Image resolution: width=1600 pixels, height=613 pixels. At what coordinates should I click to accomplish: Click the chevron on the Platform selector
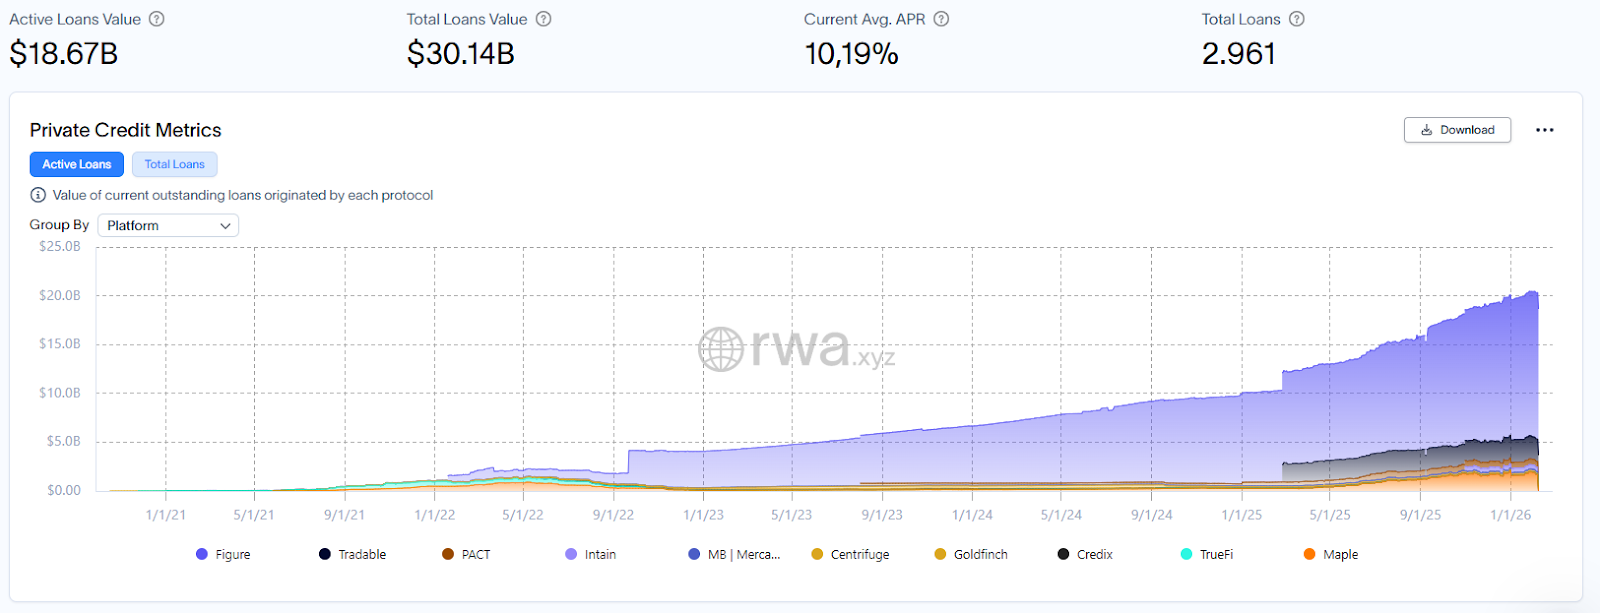click(x=225, y=225)
